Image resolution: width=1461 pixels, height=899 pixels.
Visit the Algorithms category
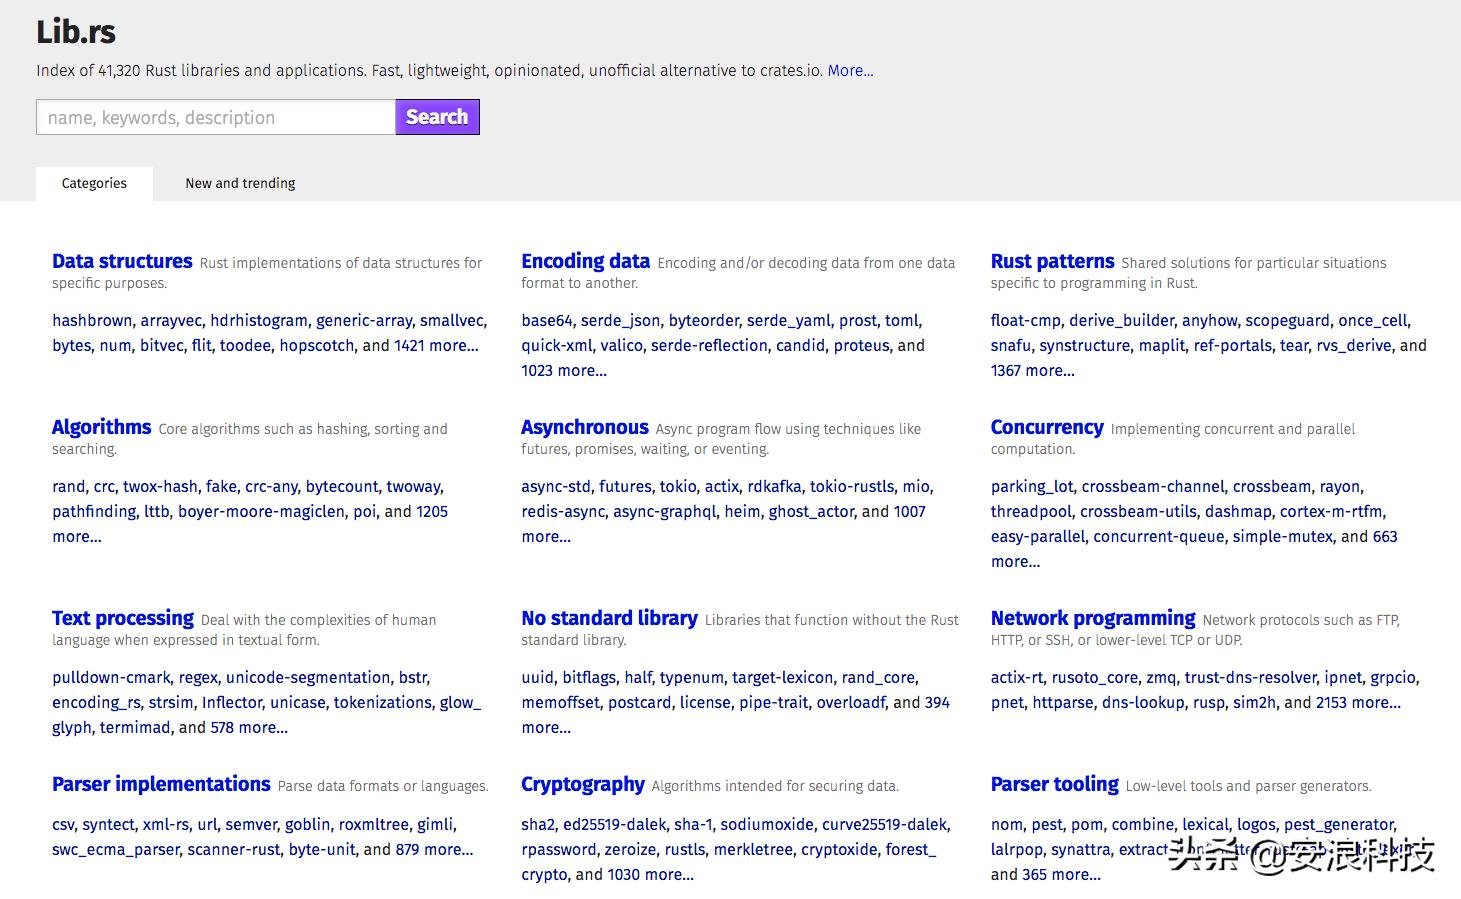point(102,427)
